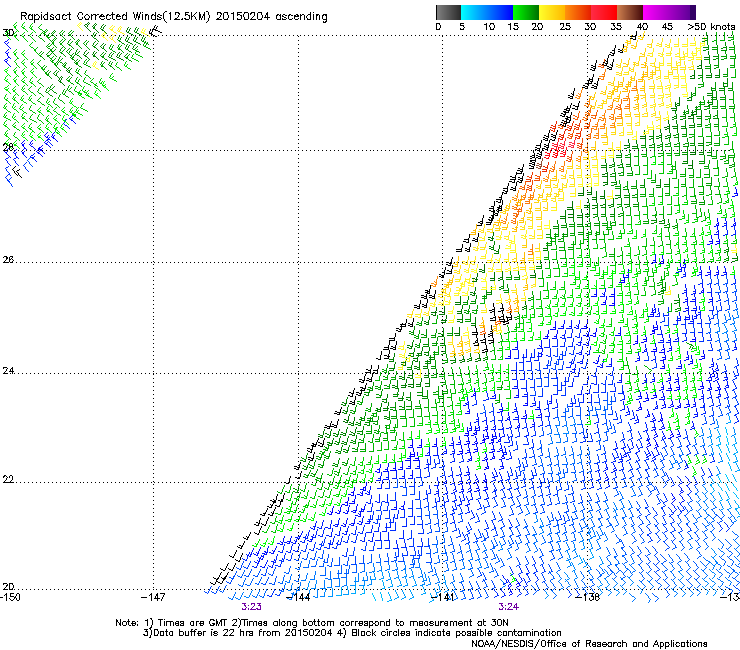740x650 pixels.
Task: Click the magenta-purple 40-50 knots legend band
Action: tap(669, 12)
